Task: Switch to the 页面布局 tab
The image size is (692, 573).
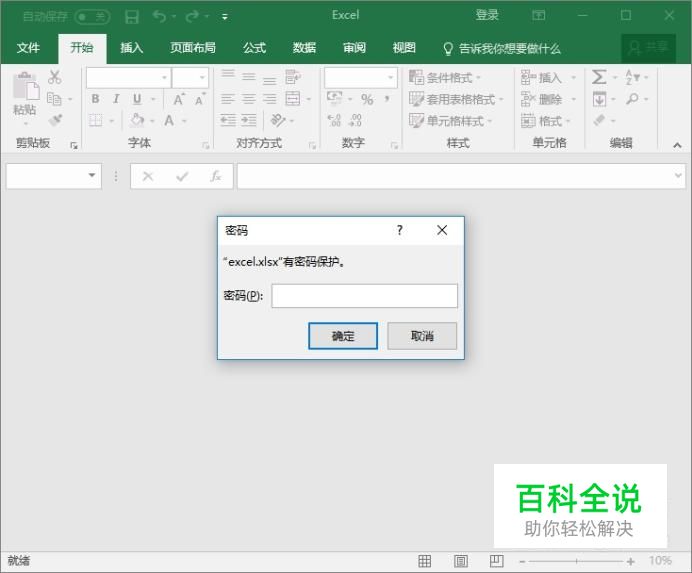Action: 193,48
